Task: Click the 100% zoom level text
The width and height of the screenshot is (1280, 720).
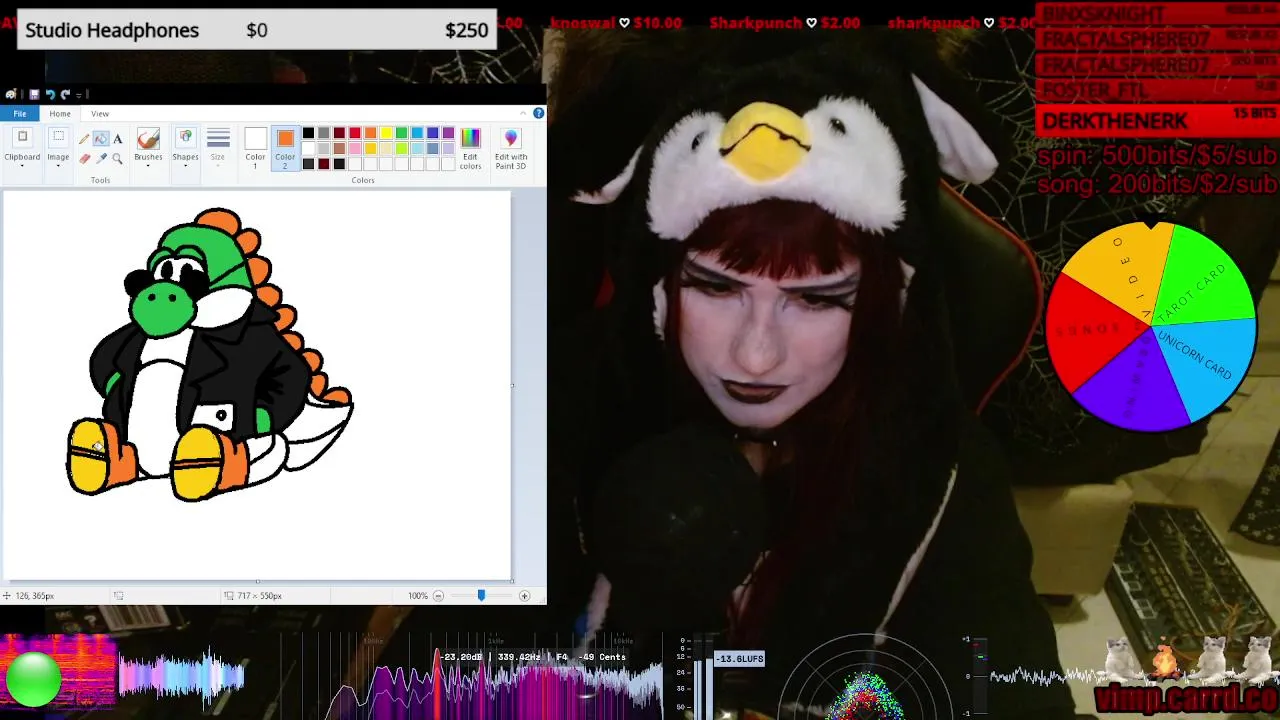Action: (x=418, y=596)
